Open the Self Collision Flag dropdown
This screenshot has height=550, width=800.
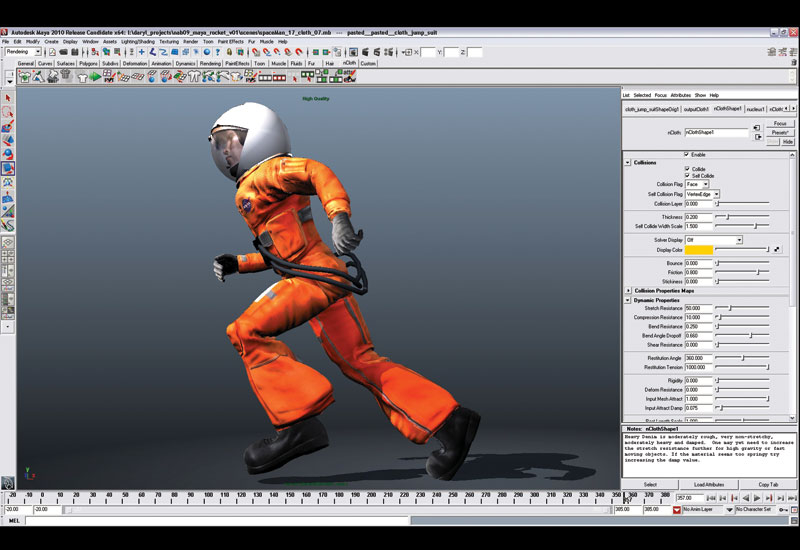click(x=702, y=194)
